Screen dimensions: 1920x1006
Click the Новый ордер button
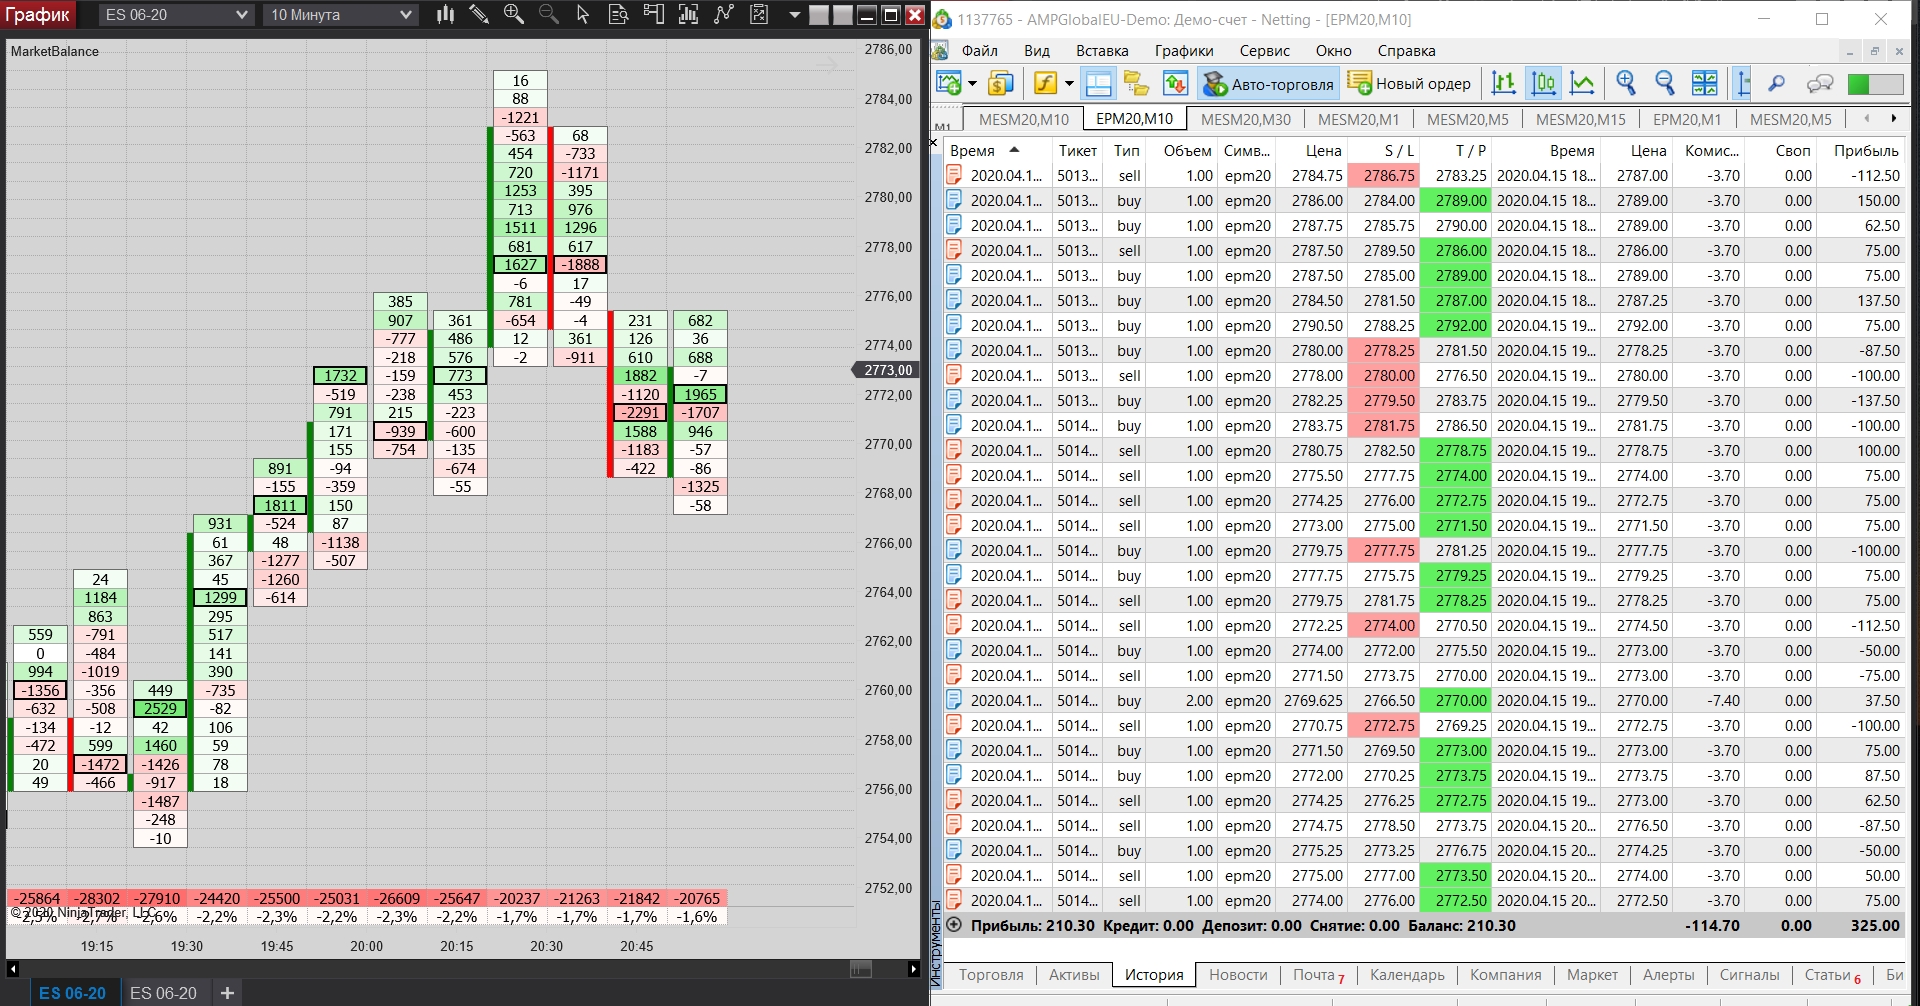(1409, 84)
